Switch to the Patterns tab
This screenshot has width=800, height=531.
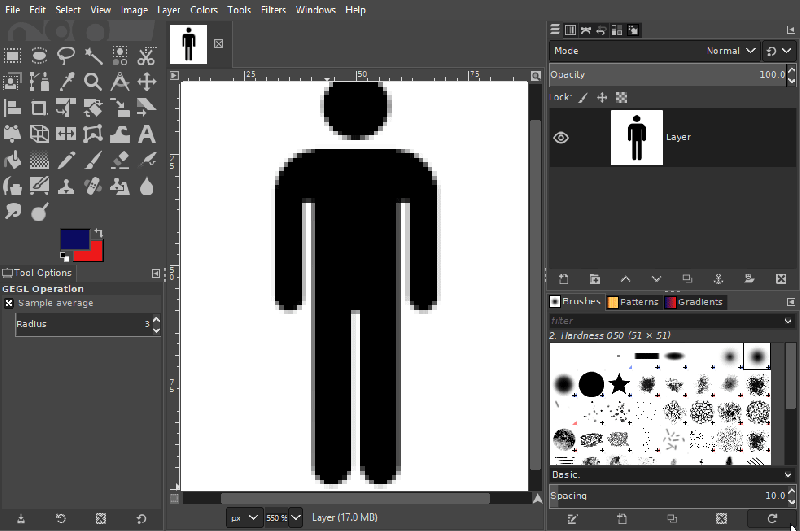coord(633,302)
